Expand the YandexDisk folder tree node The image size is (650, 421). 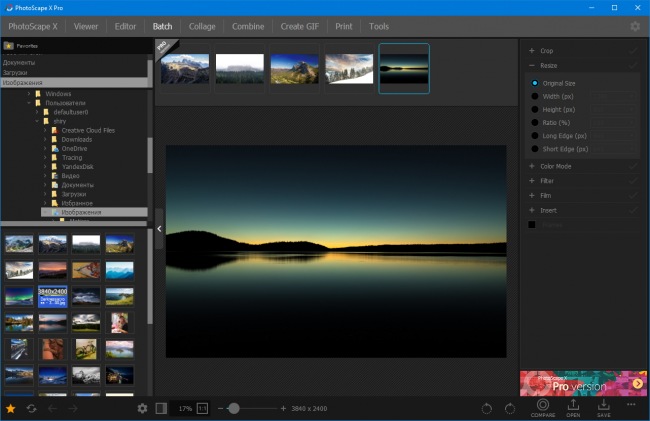45,167
